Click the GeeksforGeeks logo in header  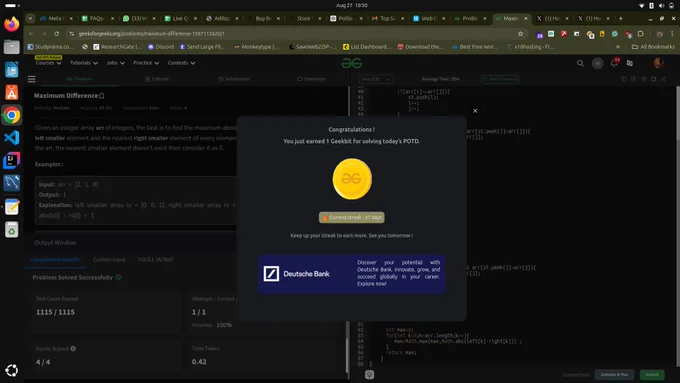351,63
